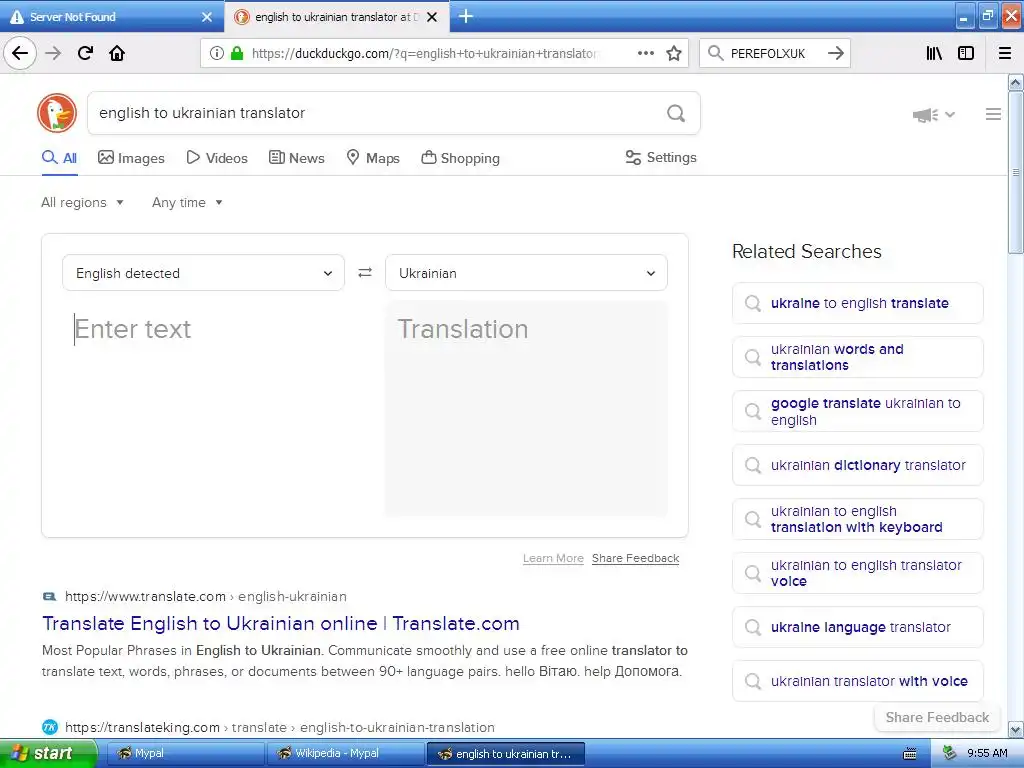Open search Settings

(661, 157)
